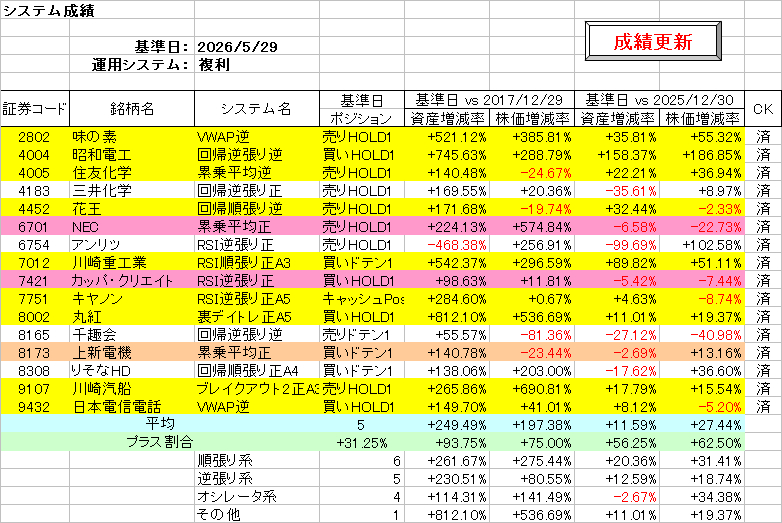
Task: Select the オシレータ系 label cell
Action: 257,497
